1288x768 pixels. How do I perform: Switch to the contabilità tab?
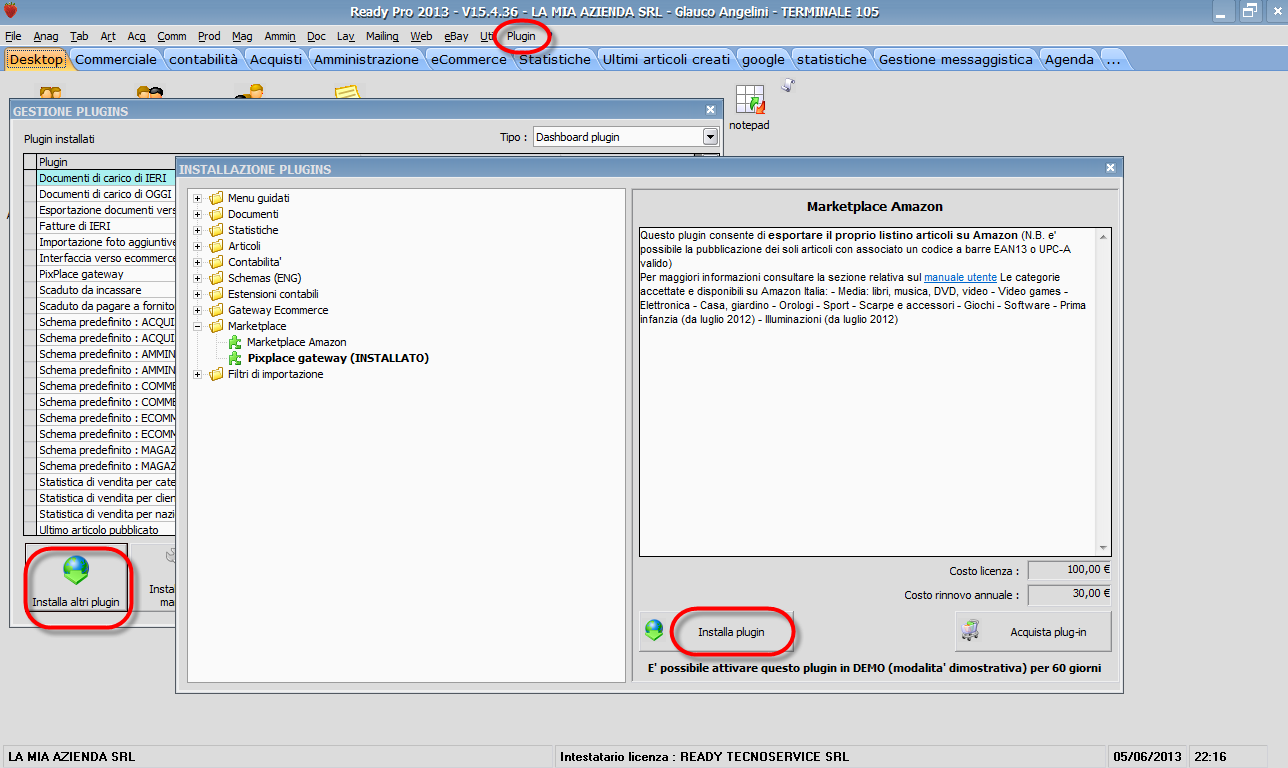click(x=204, y=59)
